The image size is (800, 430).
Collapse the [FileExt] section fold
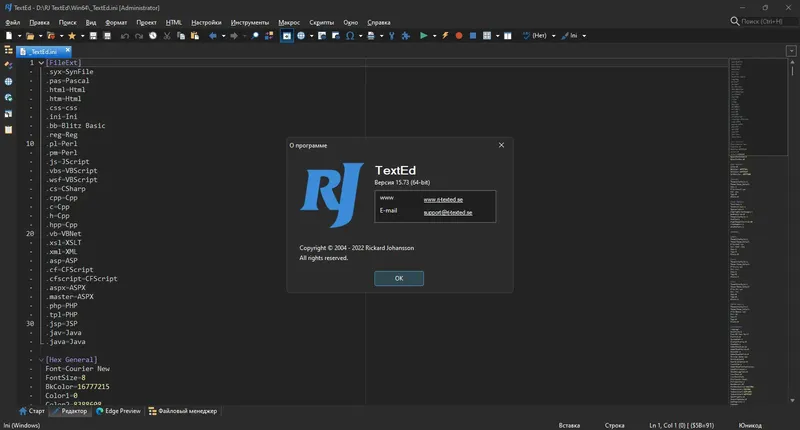[41, 63]
